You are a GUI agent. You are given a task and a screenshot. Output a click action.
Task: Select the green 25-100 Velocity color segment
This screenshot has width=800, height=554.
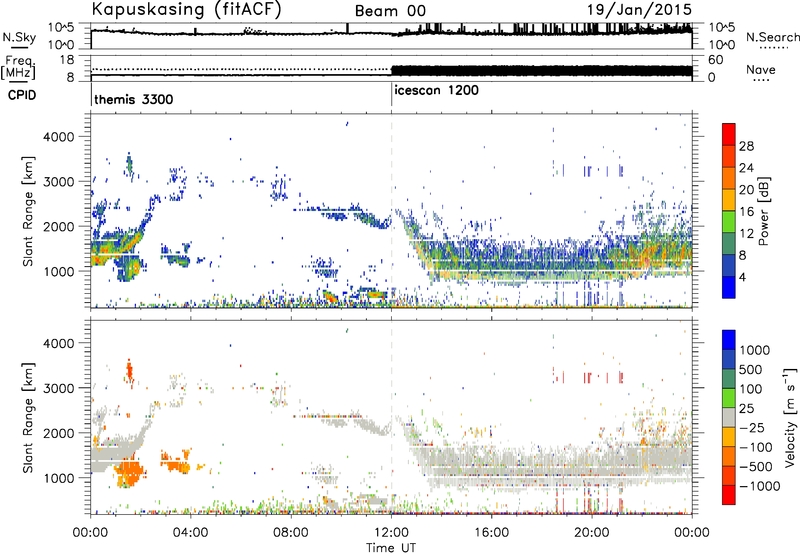pyautogui.click(x=729, y=398)
